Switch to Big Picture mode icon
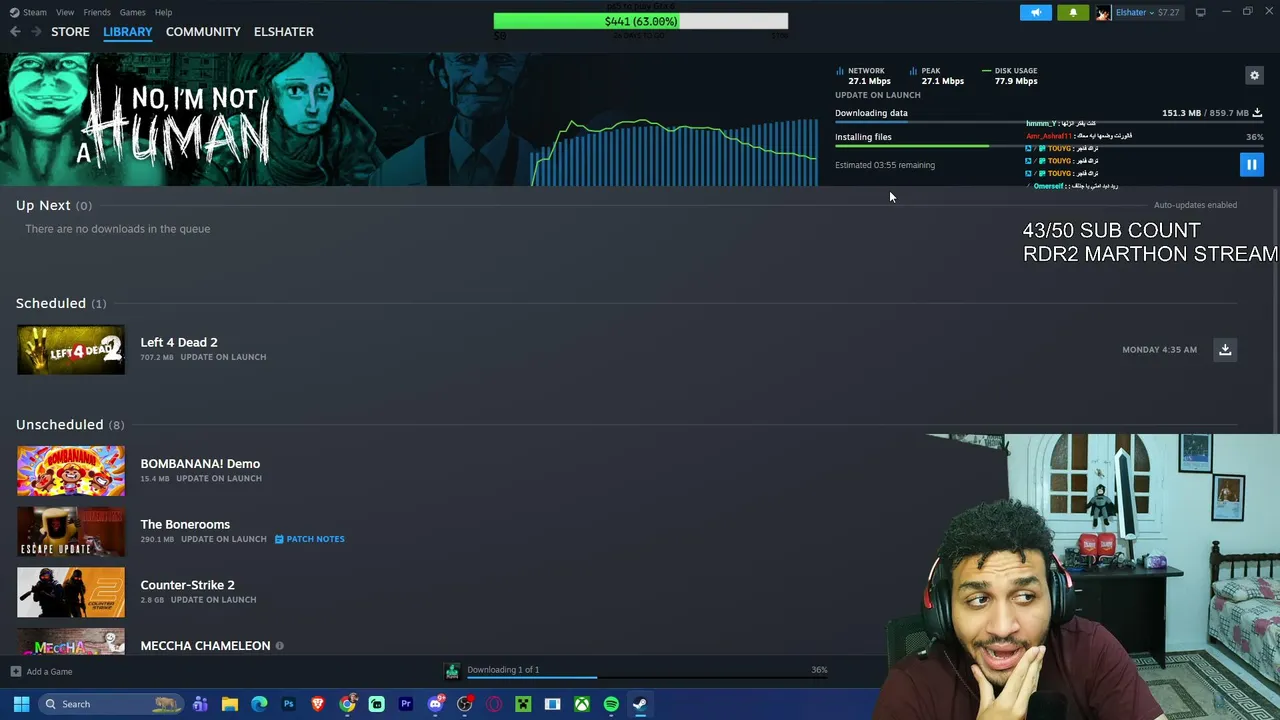This screenshot has height=720, width=1280. [x=1201, y=12]
